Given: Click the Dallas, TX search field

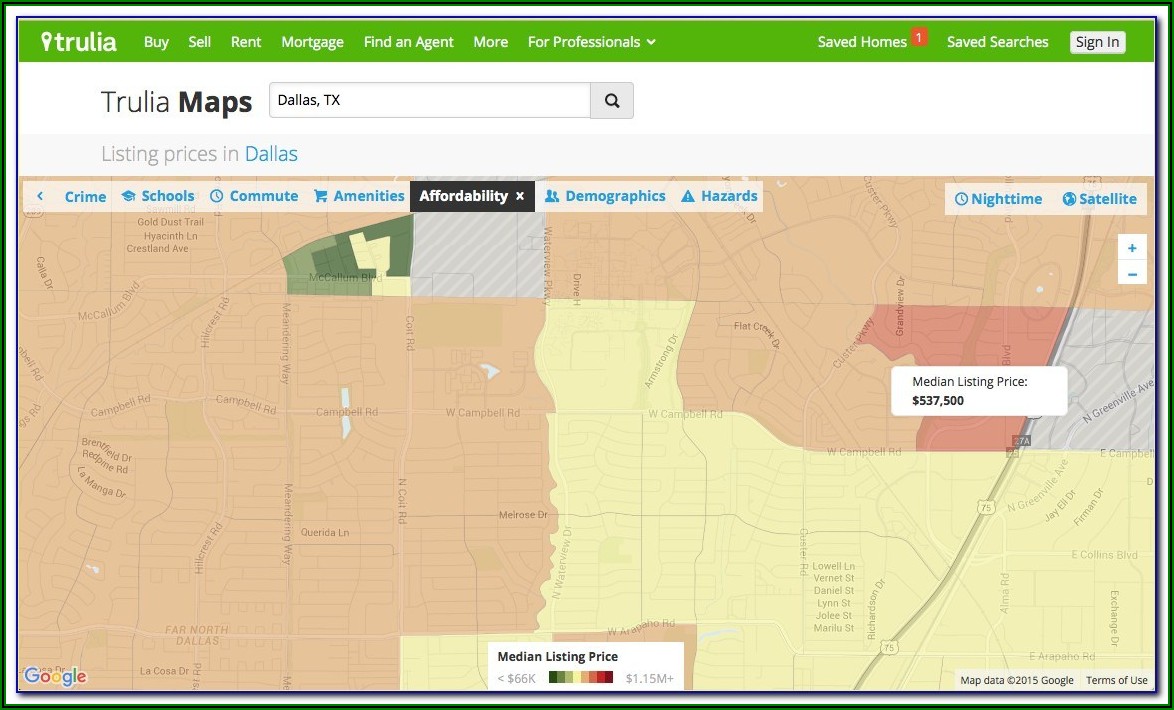Looking at the screenshot, I should (x=430, y=101).
